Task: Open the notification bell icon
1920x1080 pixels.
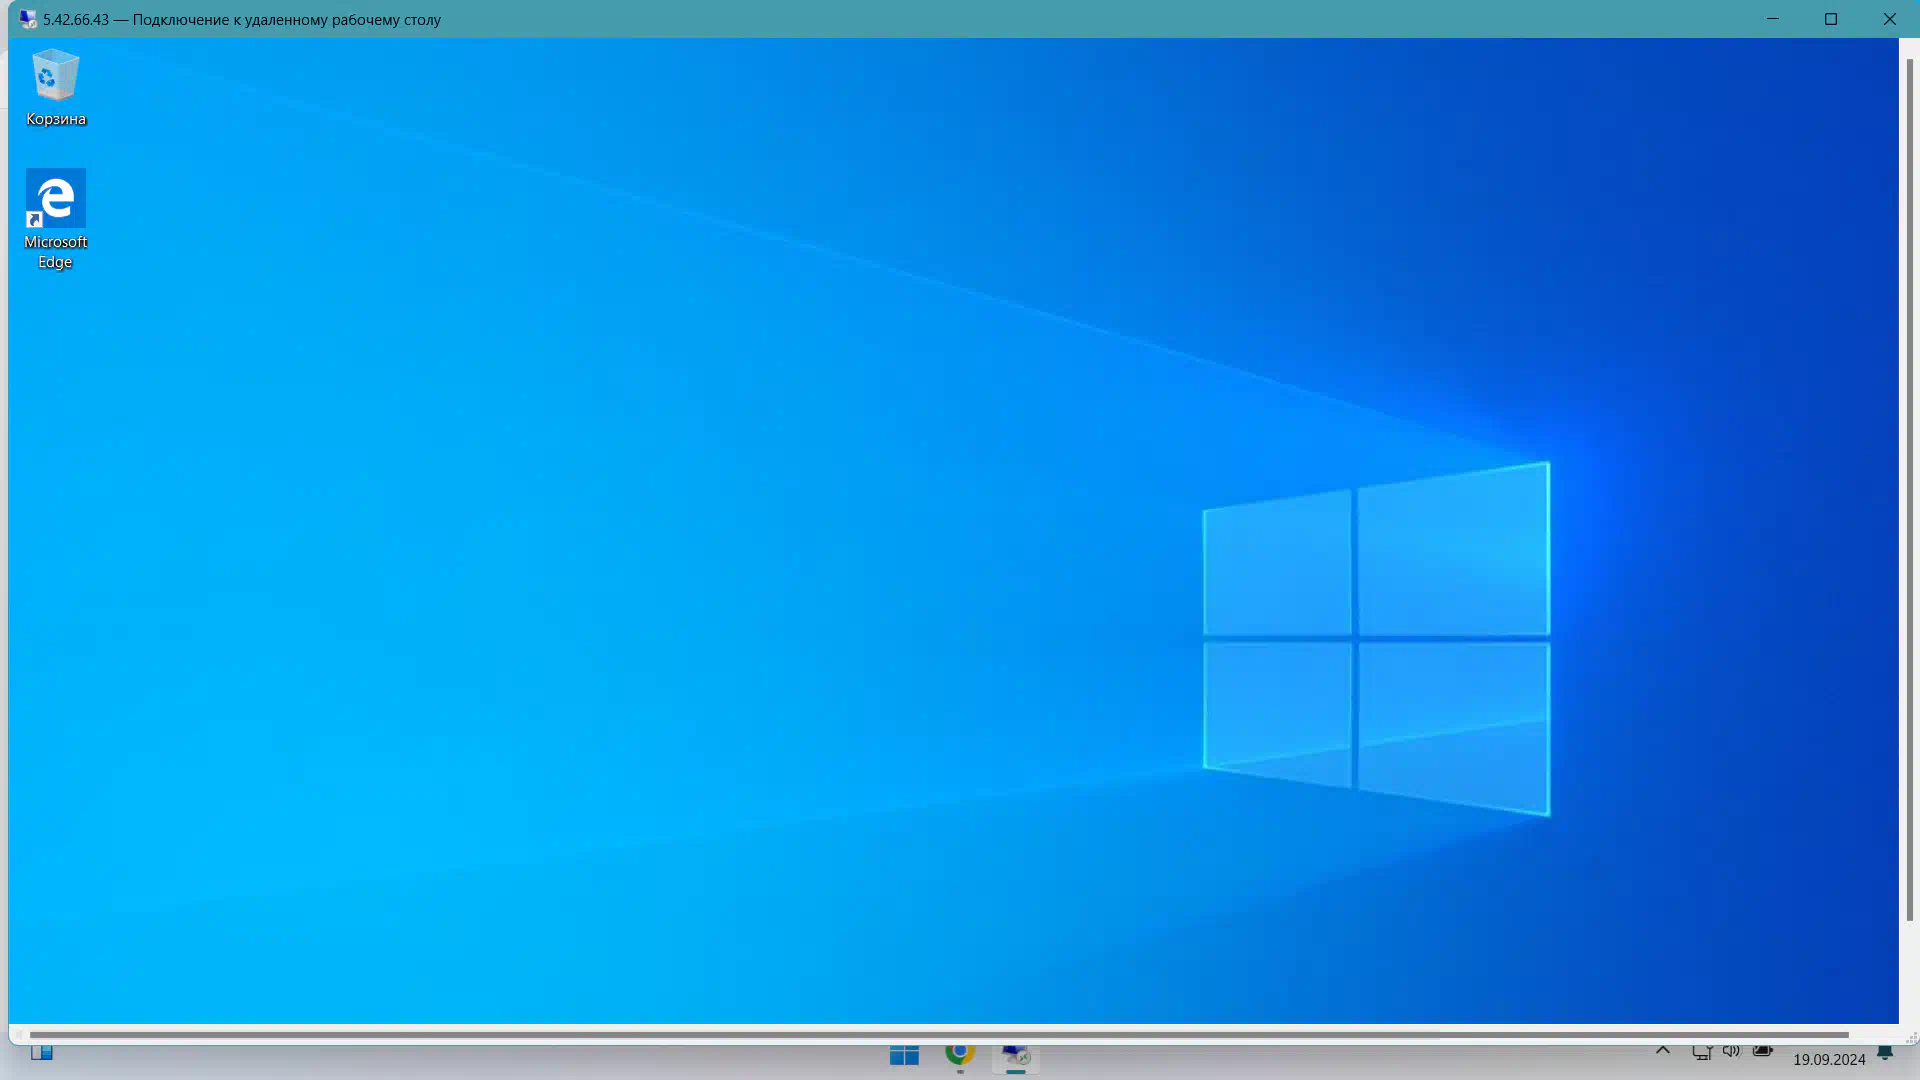Action: (1885, 1054)
